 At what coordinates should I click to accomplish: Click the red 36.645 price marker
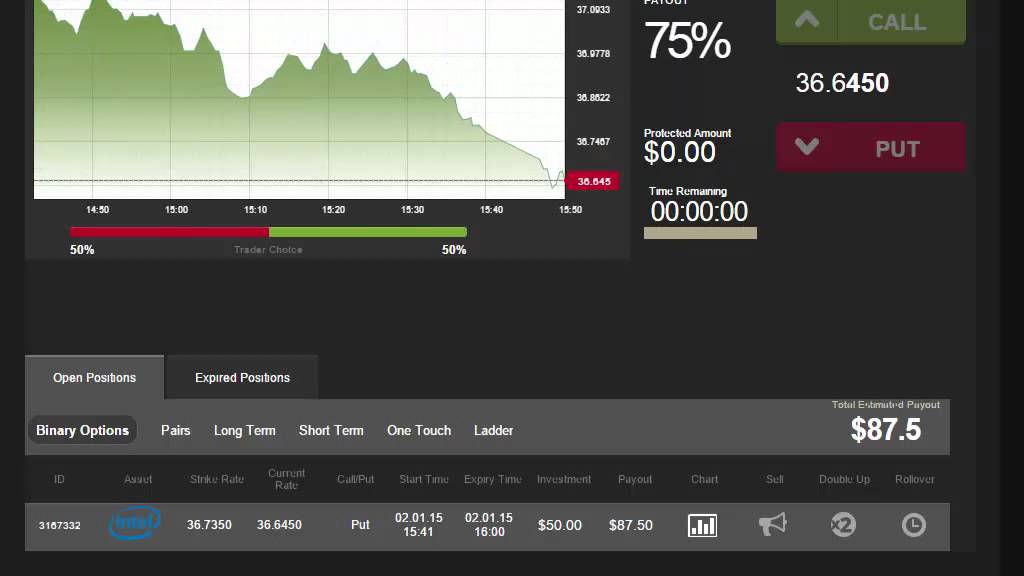[593, 181]
